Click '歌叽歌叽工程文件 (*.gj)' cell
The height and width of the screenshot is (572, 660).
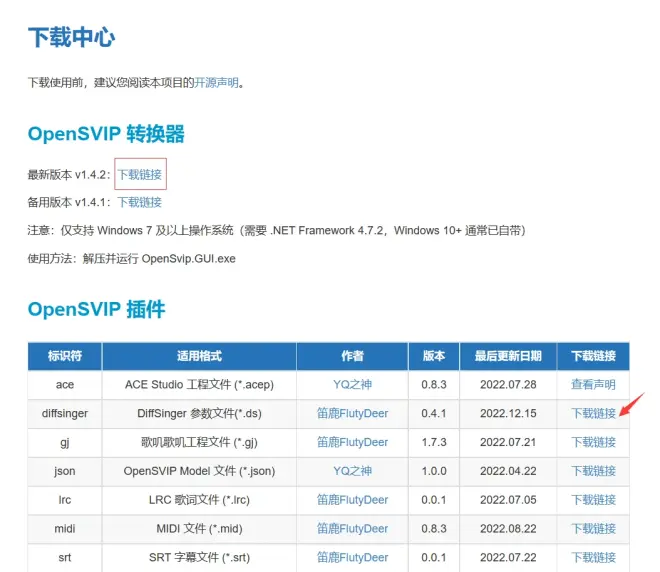[x=199, y=442]
